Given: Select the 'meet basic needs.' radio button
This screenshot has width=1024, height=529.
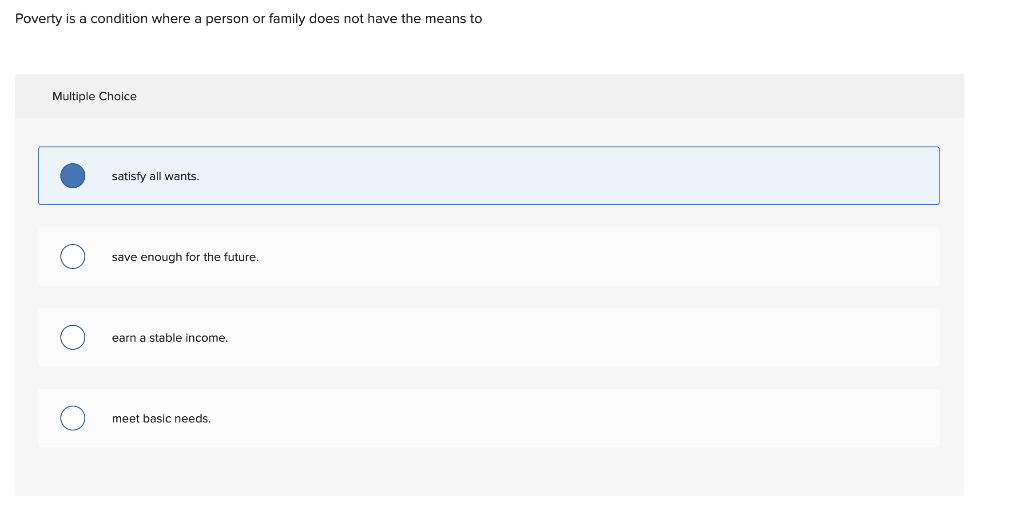Looking at the screenshot, I should pos(72,418).
